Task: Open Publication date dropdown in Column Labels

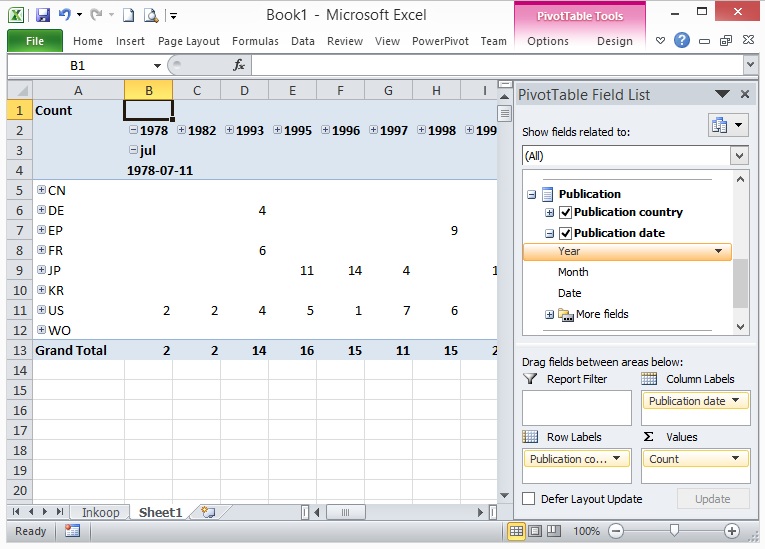Action: coord(736,400)
